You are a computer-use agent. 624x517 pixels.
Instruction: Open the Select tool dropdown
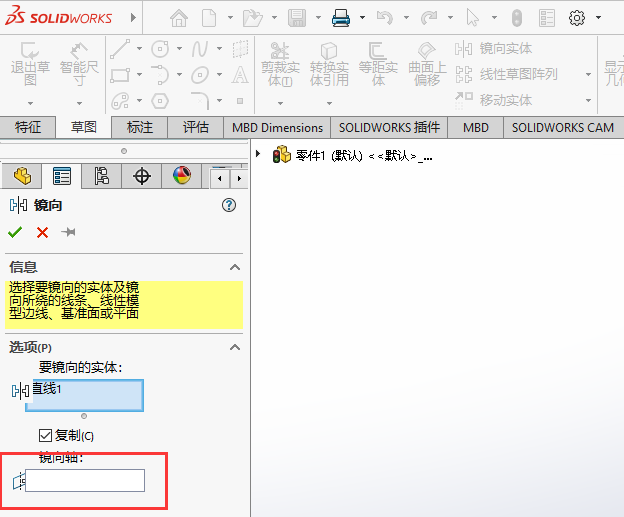(494, 18)
